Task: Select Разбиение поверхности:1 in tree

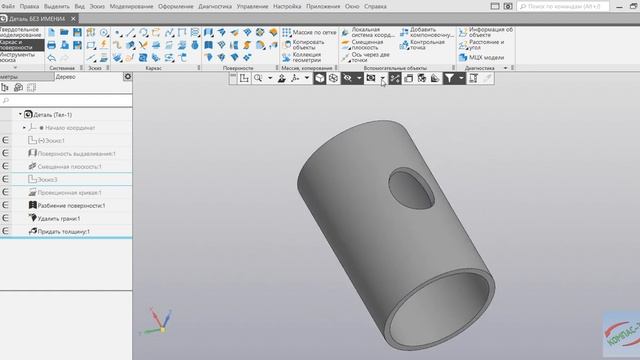Action: [67, 206]
